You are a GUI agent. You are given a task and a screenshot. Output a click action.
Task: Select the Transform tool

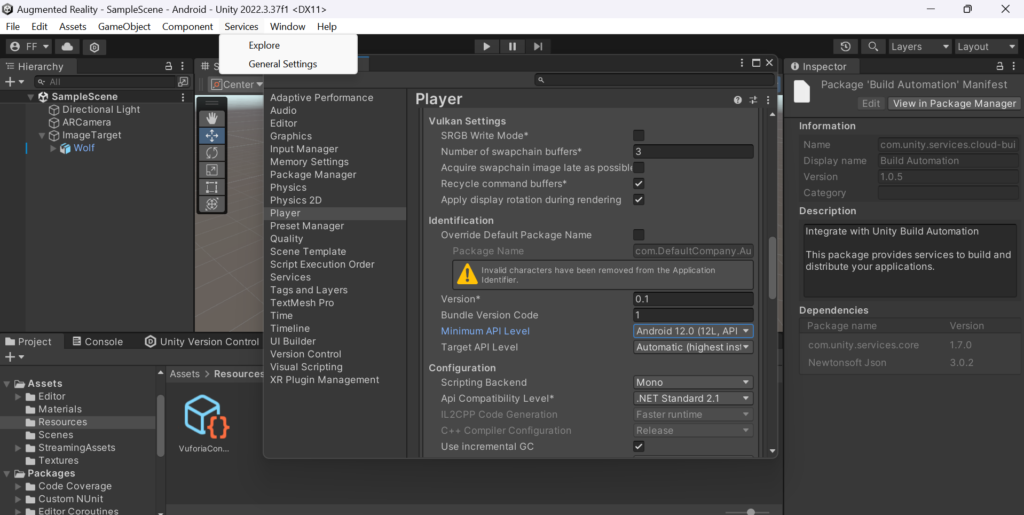click(212, 204)
